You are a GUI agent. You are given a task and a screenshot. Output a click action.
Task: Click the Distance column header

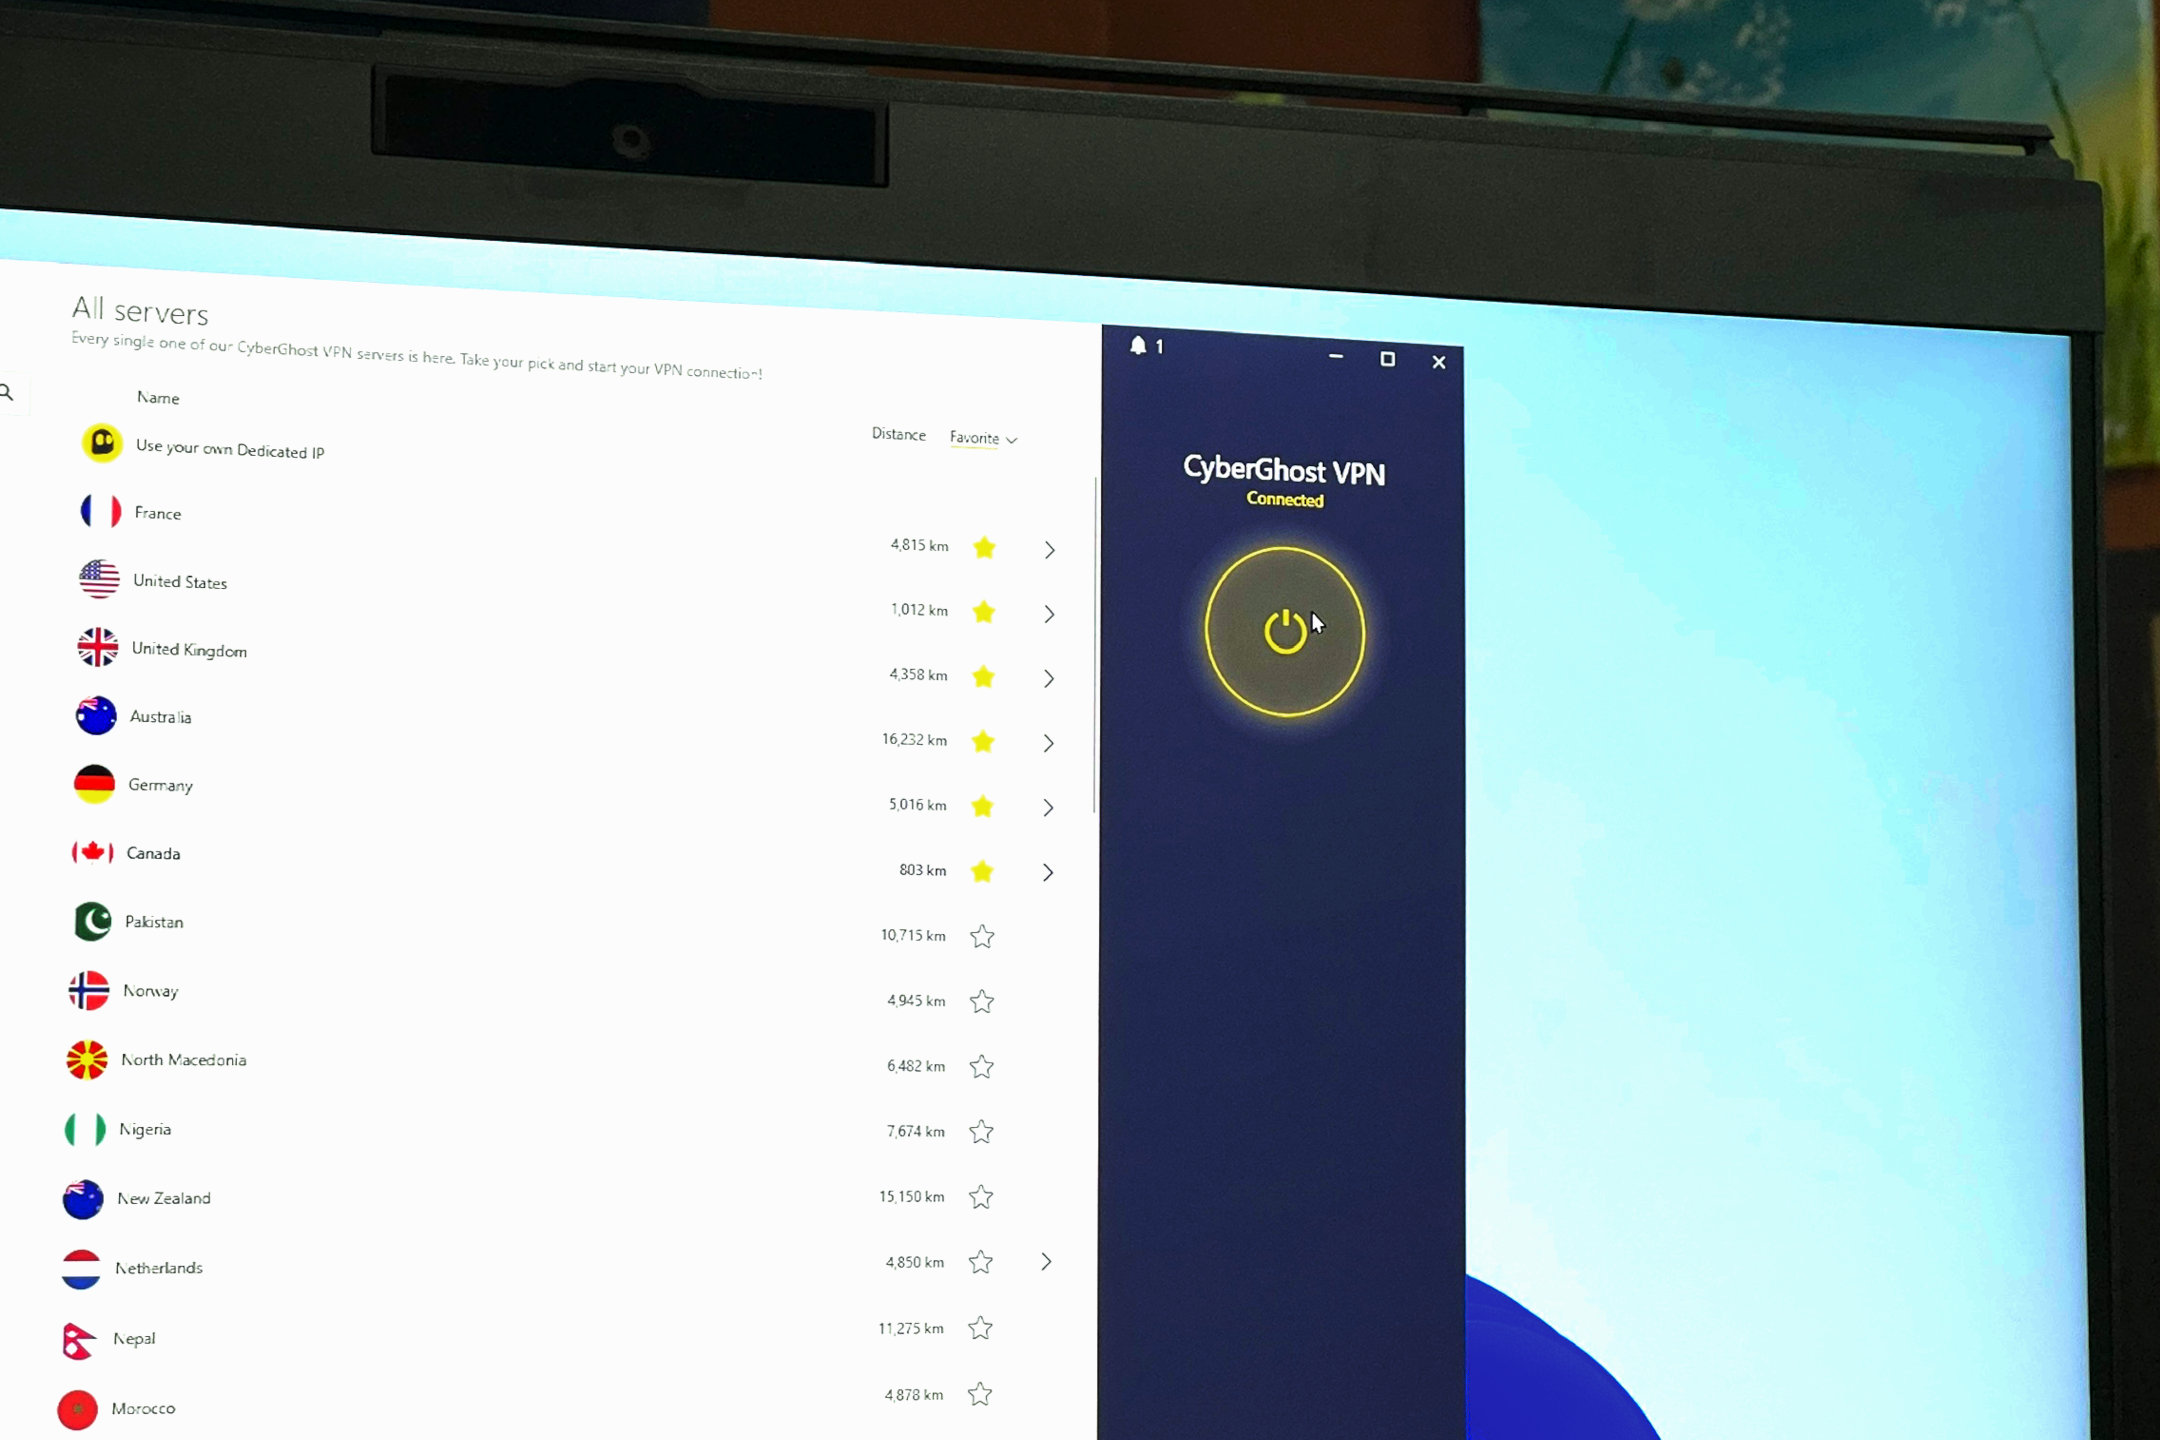(895, 434)
